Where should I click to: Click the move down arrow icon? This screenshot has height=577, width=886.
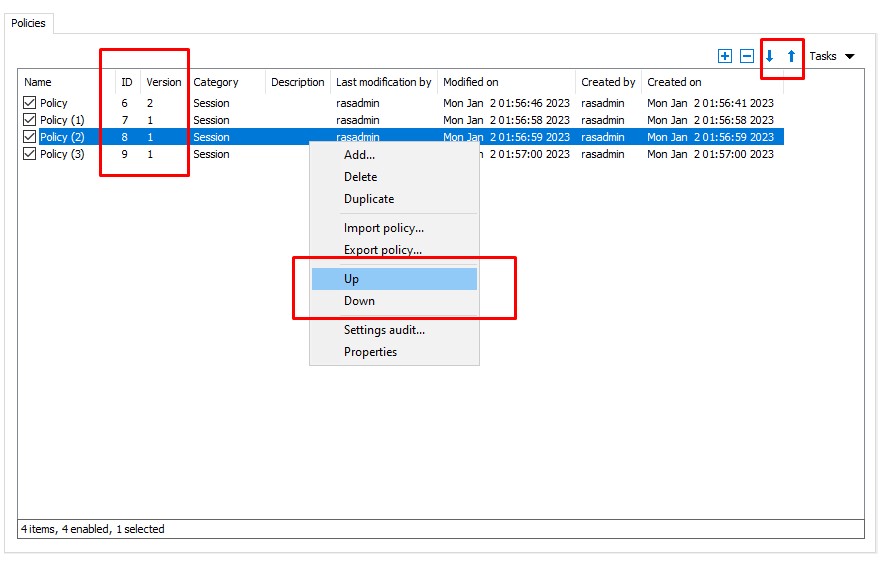(x=769, y=57)
